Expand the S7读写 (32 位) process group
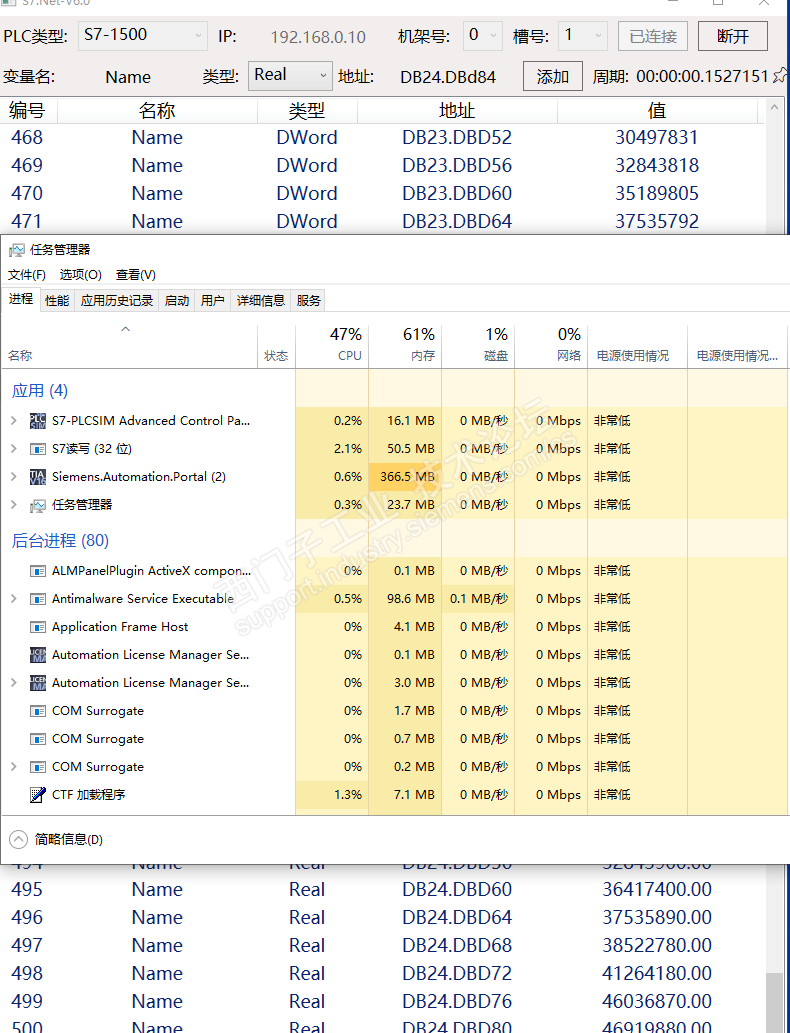This screenshot has width=790, height=1033. click(x=14, y=449)
